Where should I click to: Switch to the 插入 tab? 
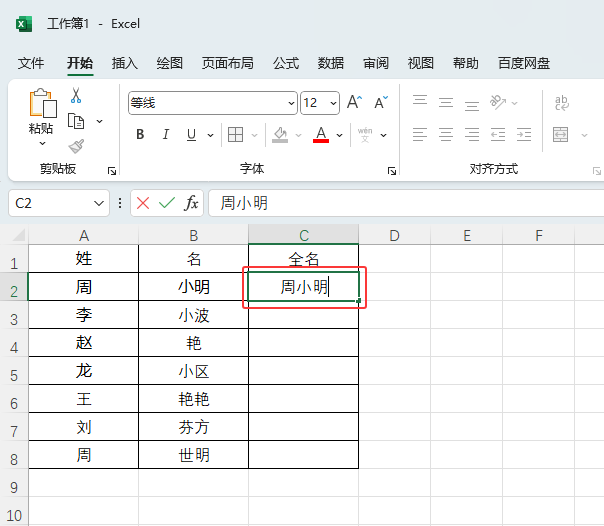(x=125, y=63)
